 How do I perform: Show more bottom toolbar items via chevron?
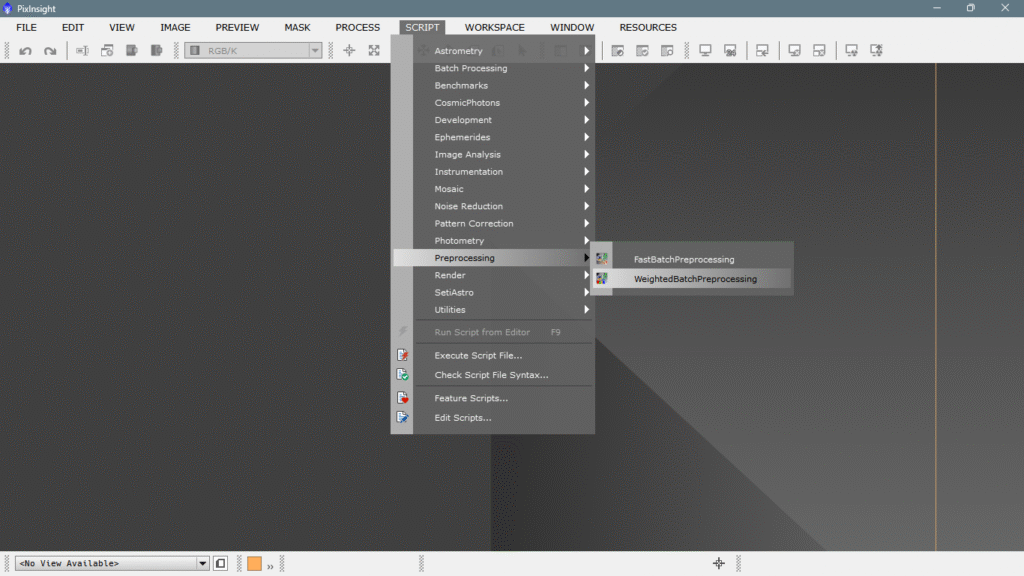coord(270,566)
